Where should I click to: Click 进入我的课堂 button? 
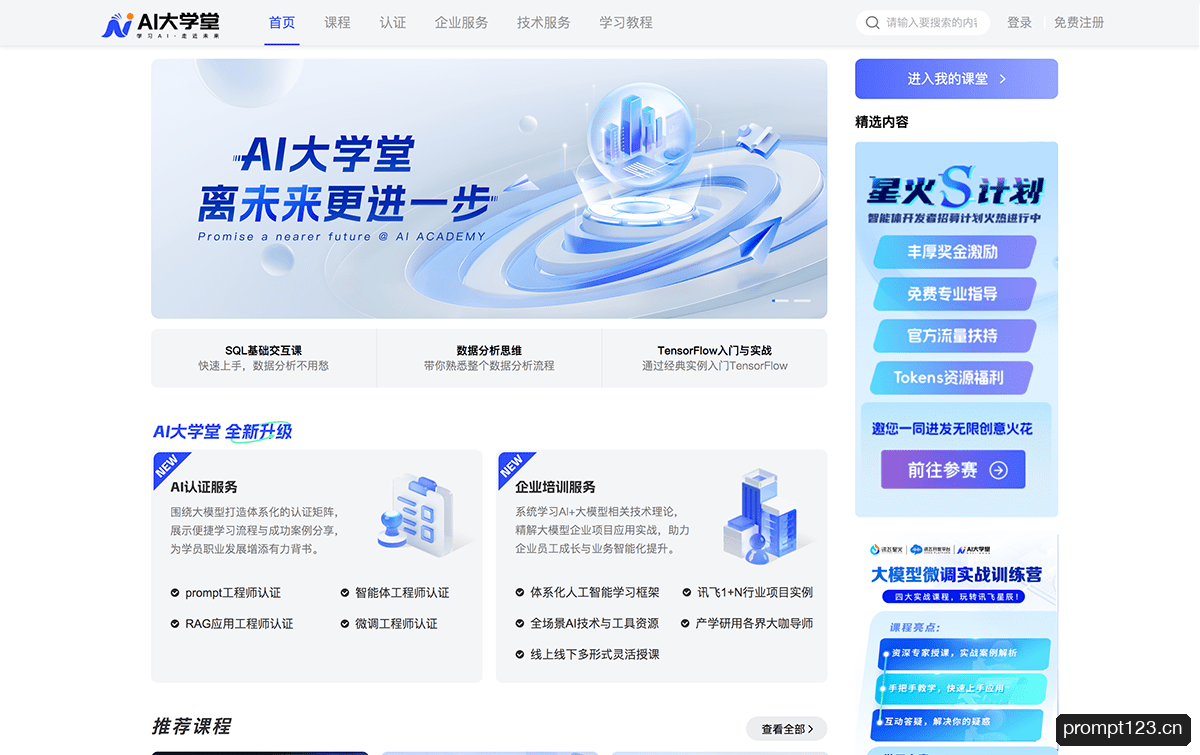point(956,79)
